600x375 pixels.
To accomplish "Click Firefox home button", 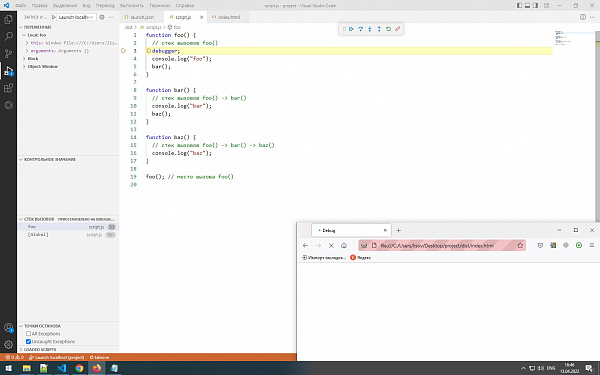I will pyautogui.click(x=344, y=245).
